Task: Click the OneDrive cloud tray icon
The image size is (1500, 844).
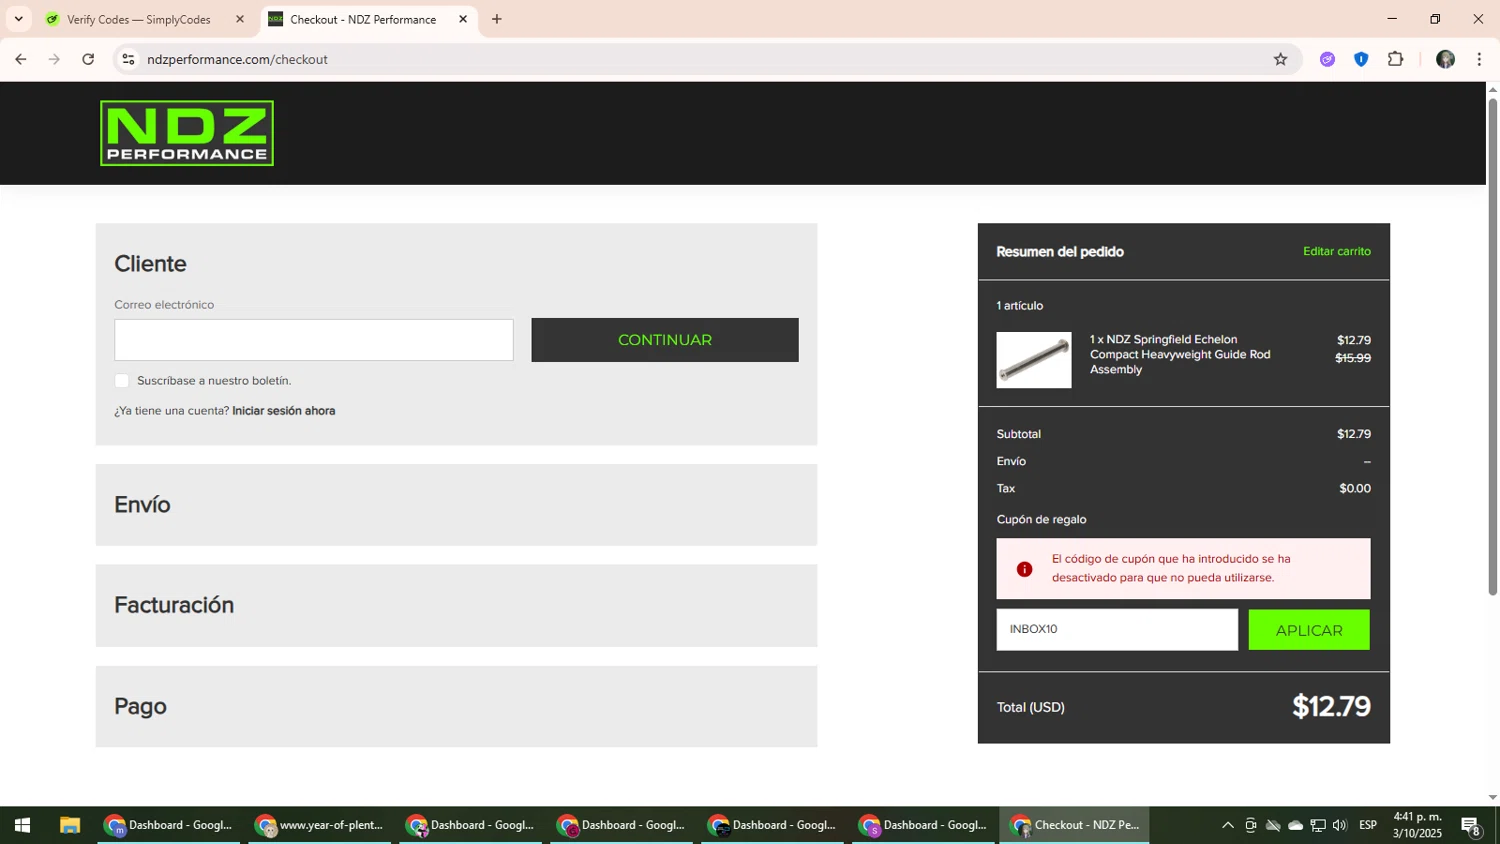Action: point(1295,825)
